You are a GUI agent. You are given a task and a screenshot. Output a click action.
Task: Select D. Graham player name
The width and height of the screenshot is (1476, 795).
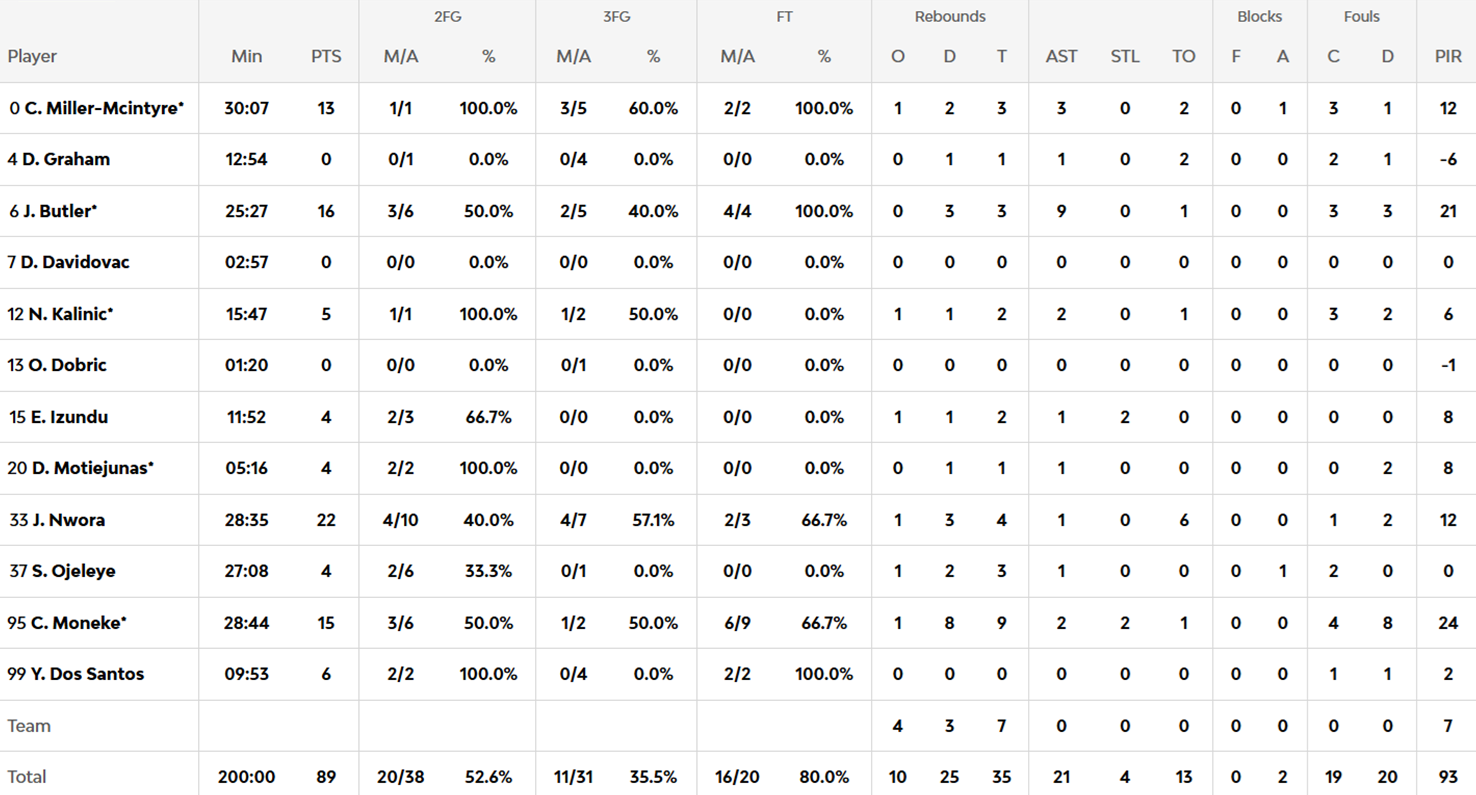pos(66,159)
